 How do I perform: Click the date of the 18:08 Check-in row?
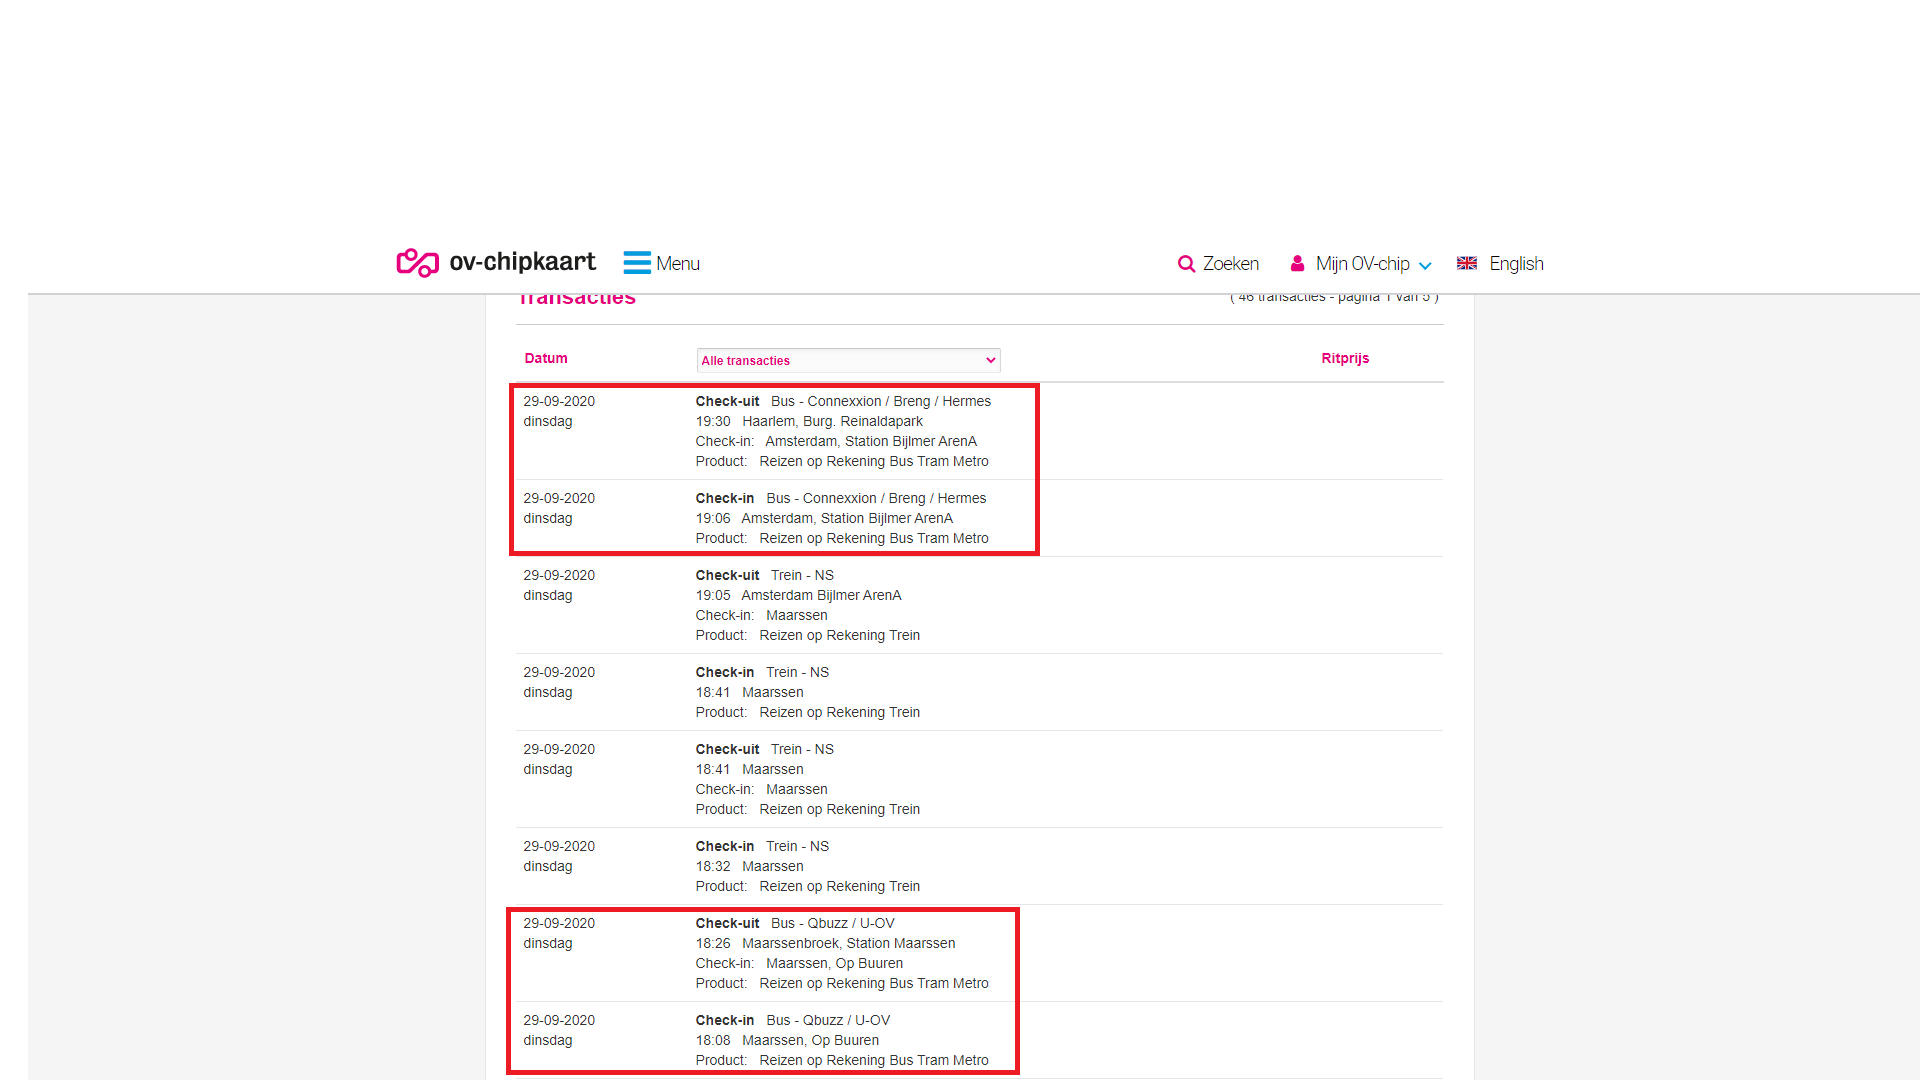[559, 1020]
